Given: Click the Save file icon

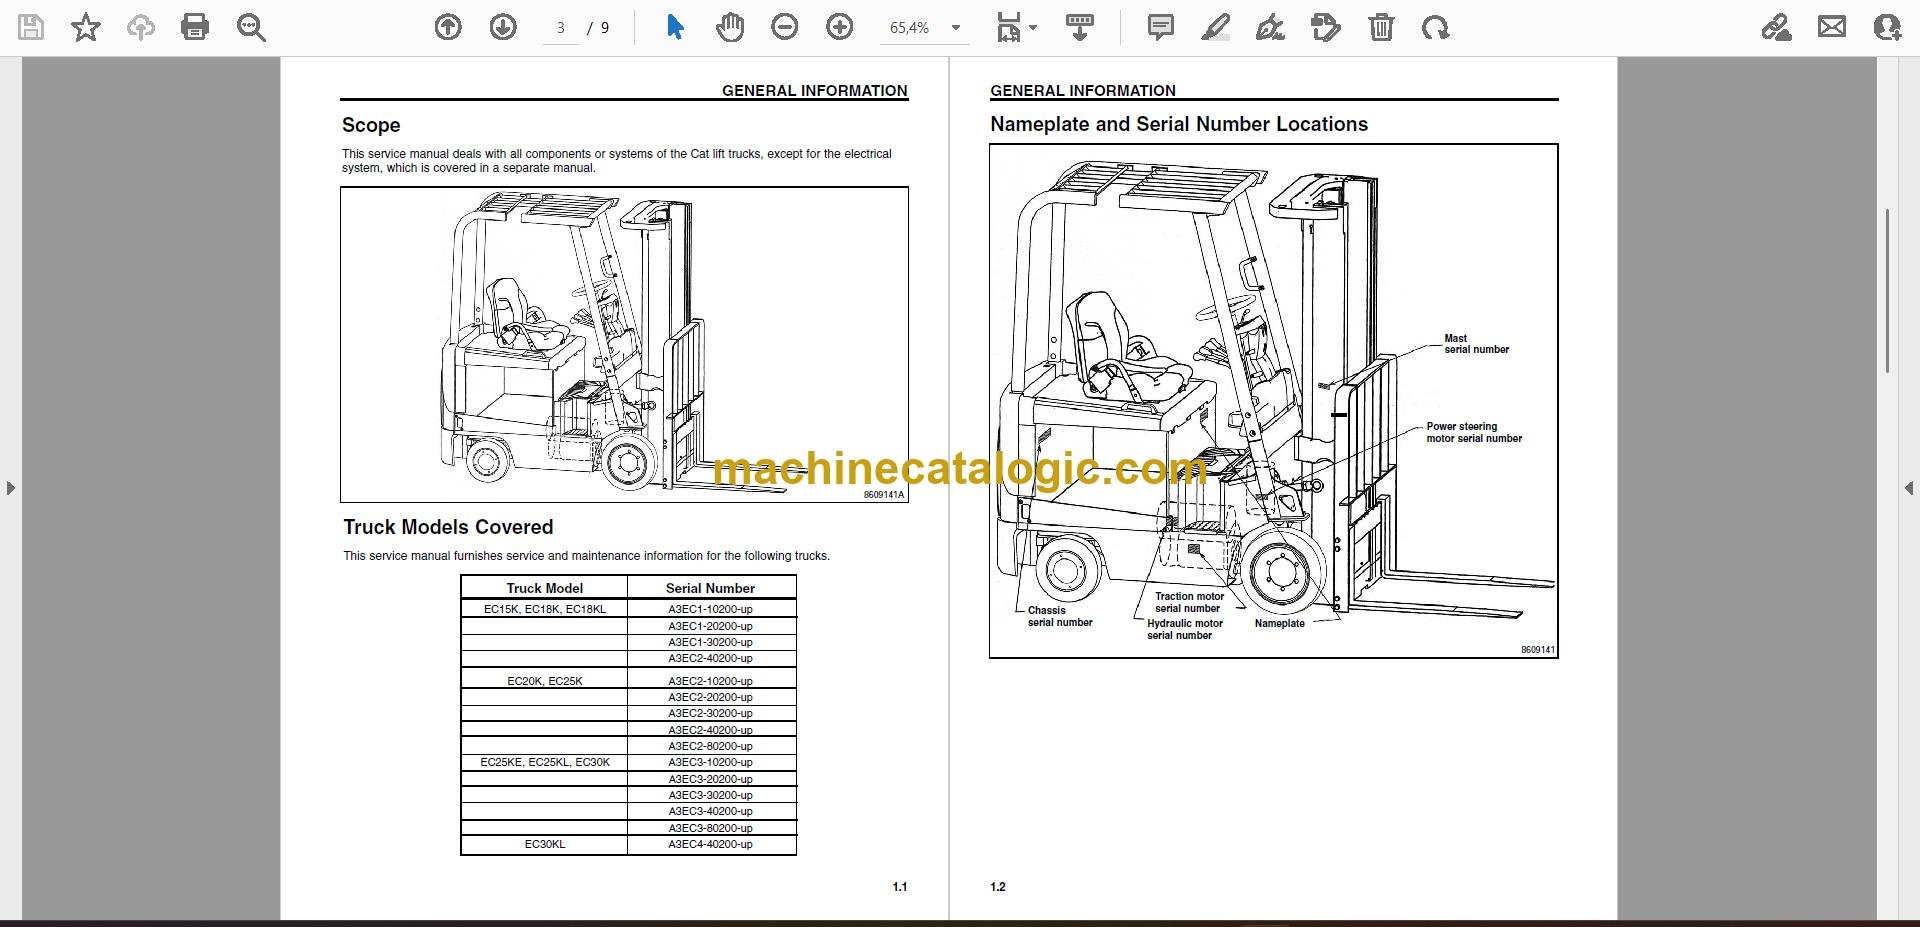Looking at the screenshot, I should (31, 28).
